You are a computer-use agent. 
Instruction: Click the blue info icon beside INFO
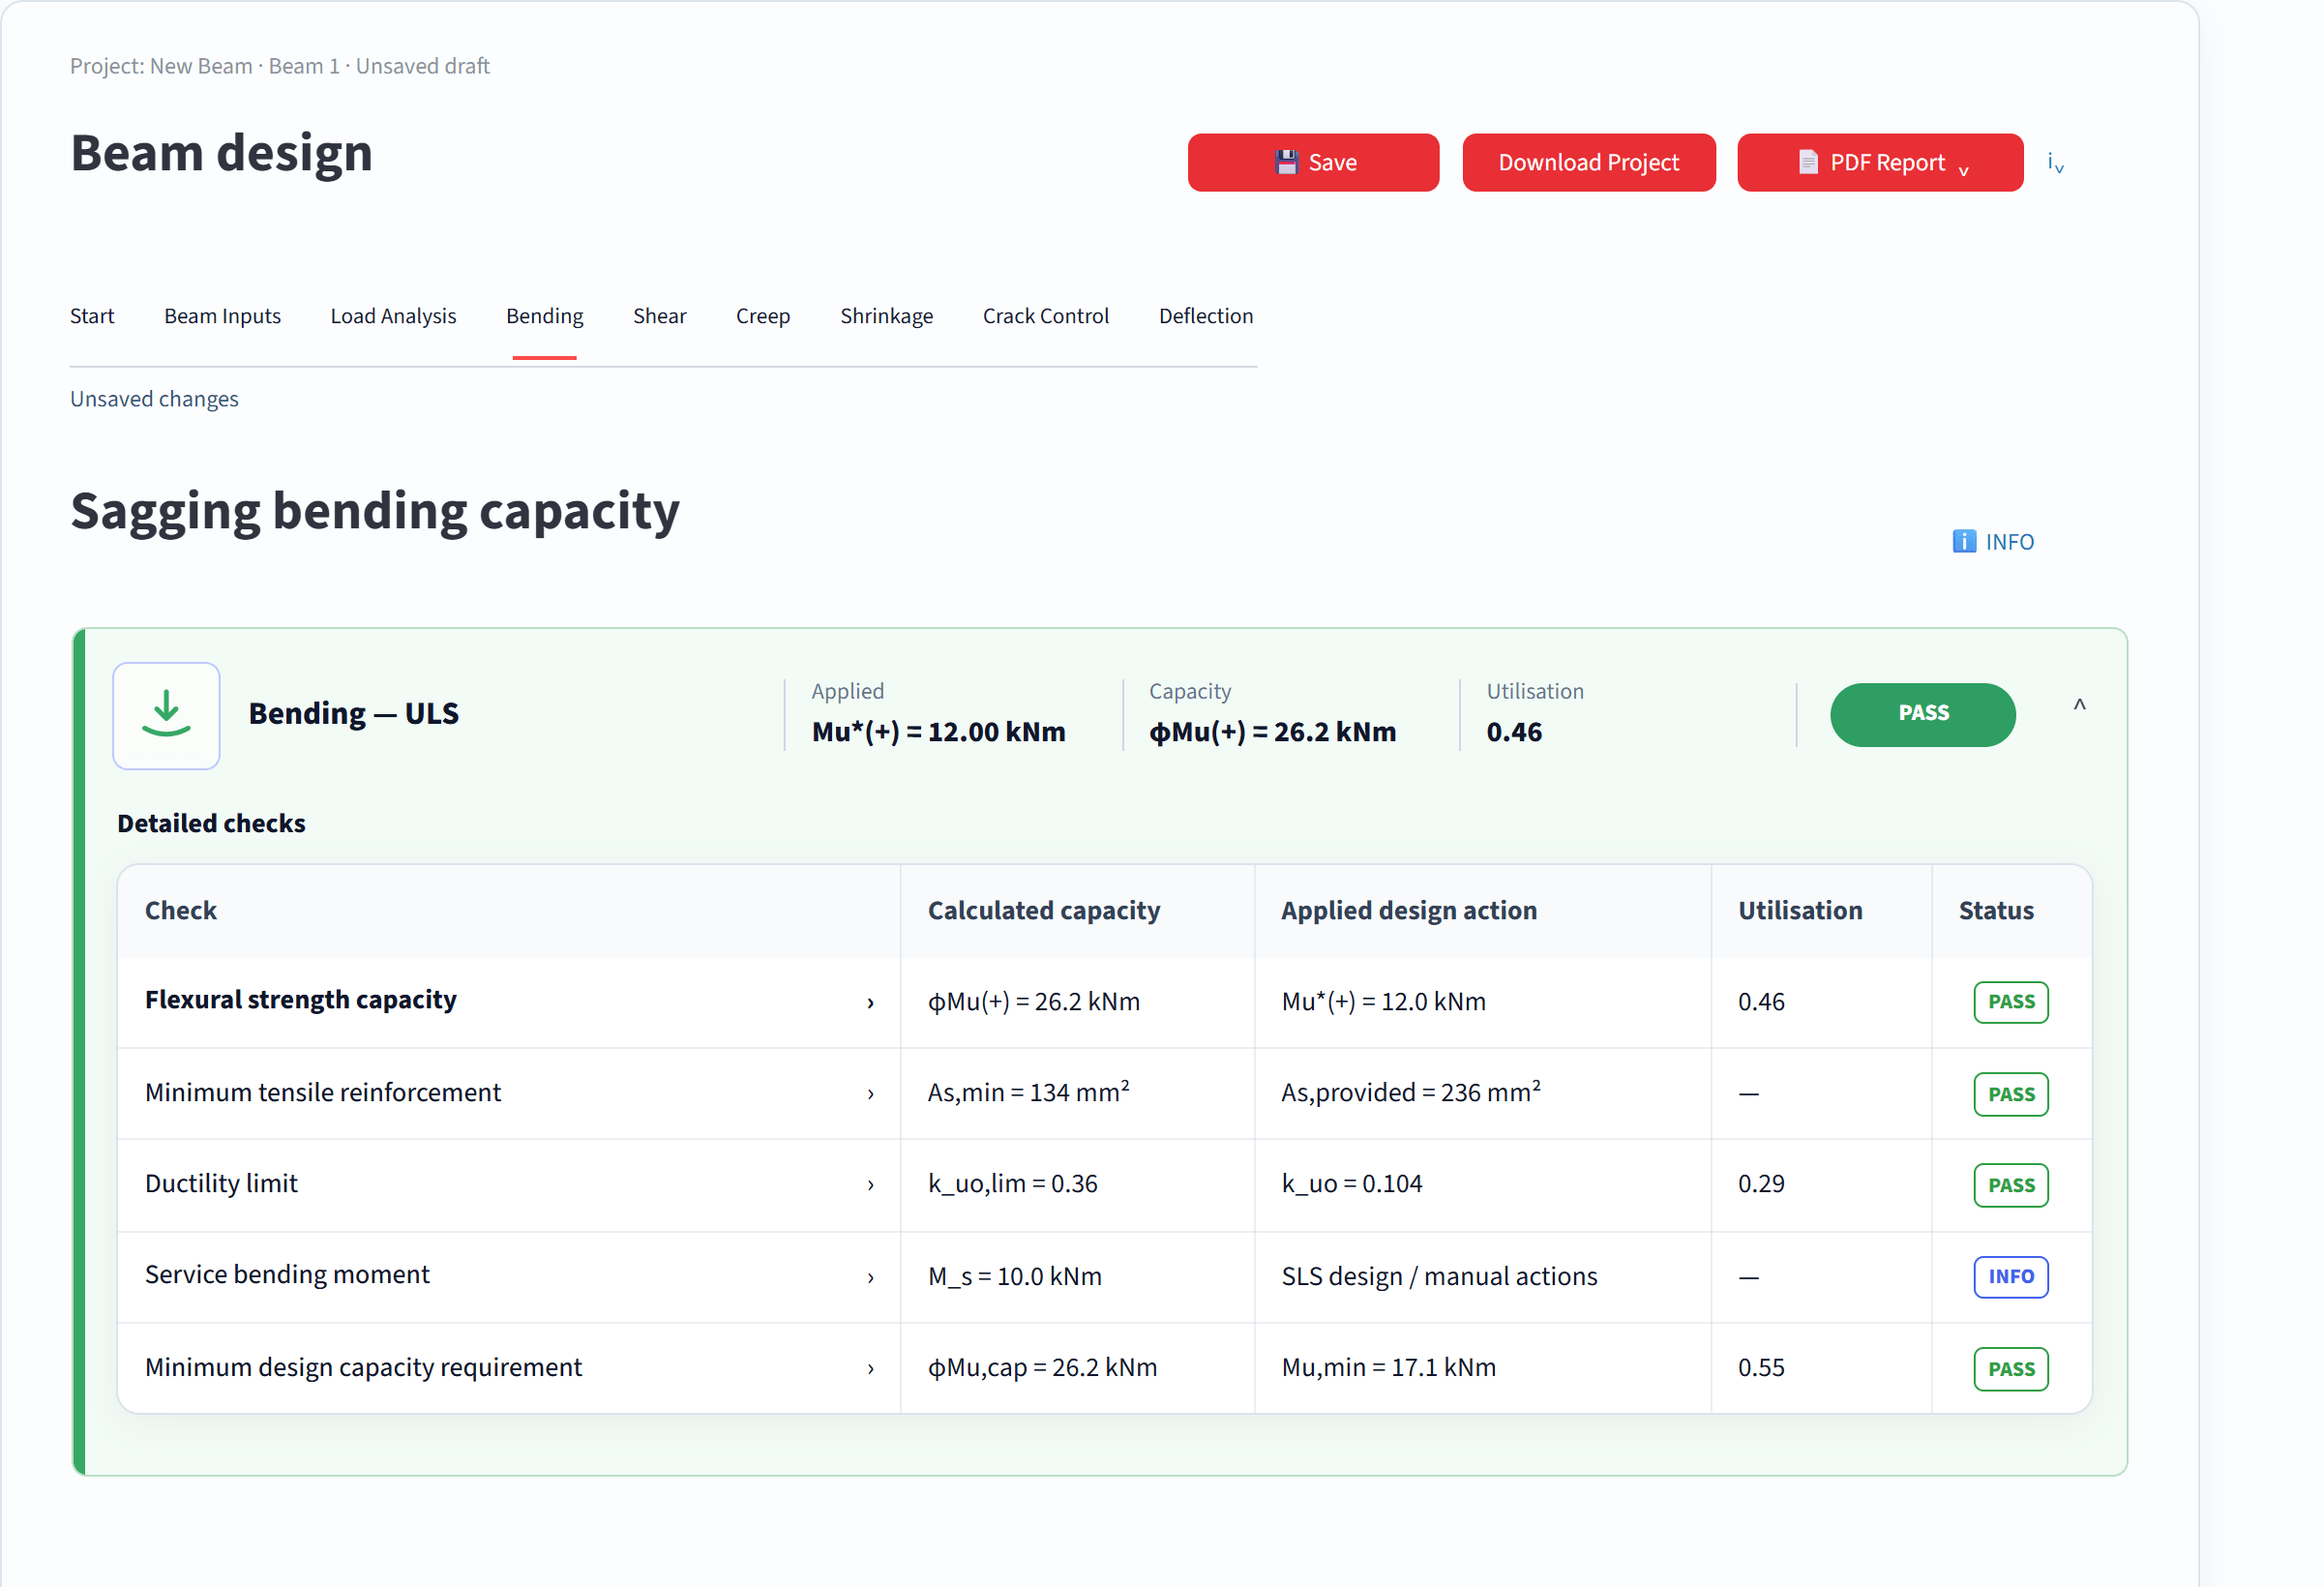click(x=1964, y=541)
